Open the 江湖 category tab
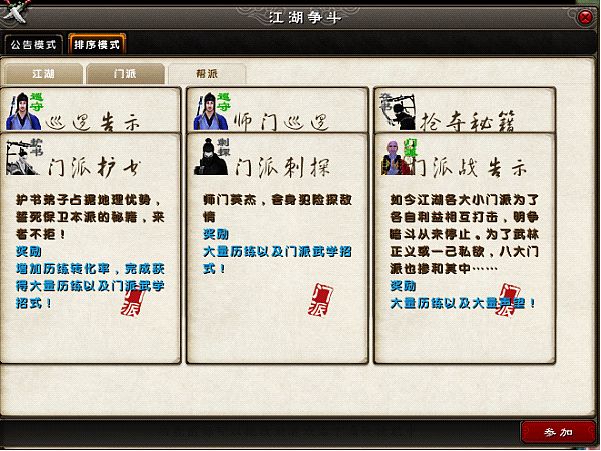 click(x=43, y=74)
